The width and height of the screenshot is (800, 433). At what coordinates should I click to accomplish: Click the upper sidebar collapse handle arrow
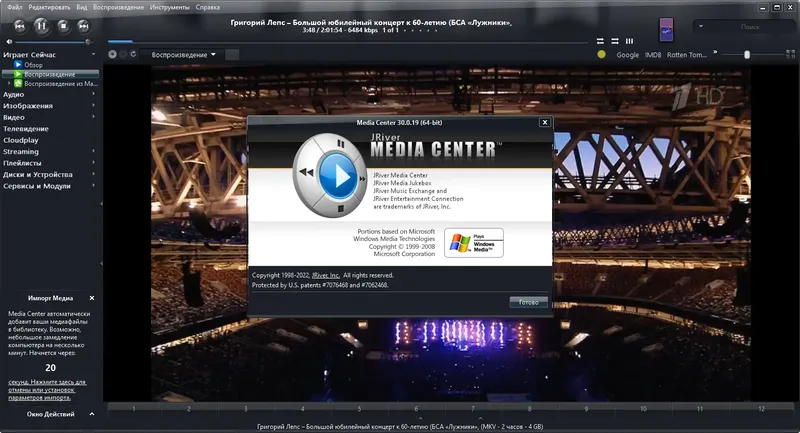(101, 203)
